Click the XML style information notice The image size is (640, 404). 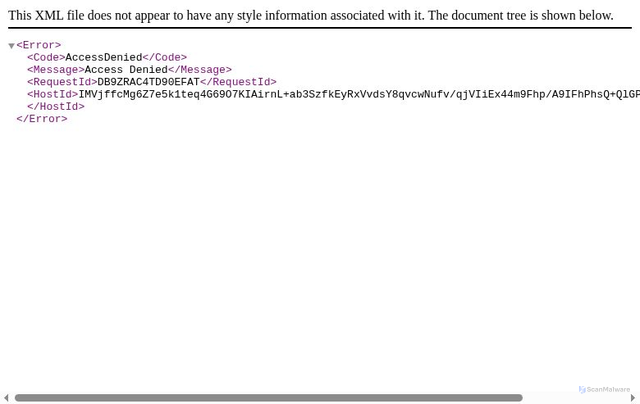pyautogui.click(x=311, y=16)
